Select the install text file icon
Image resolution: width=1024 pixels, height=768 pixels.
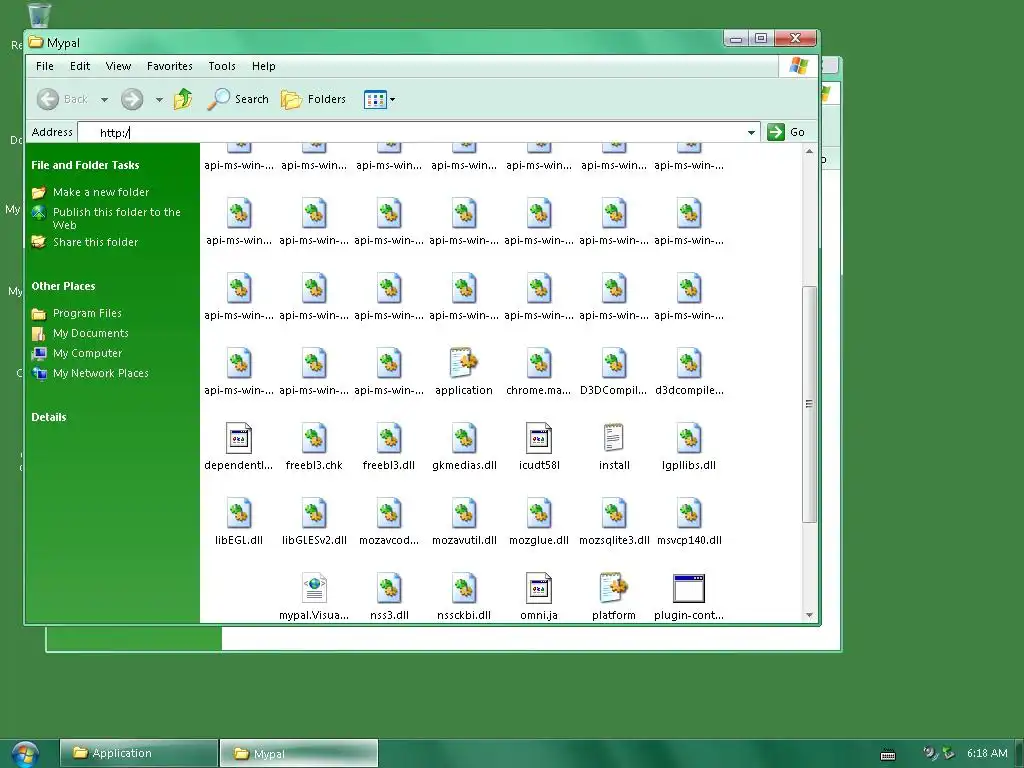coord(614,438)
